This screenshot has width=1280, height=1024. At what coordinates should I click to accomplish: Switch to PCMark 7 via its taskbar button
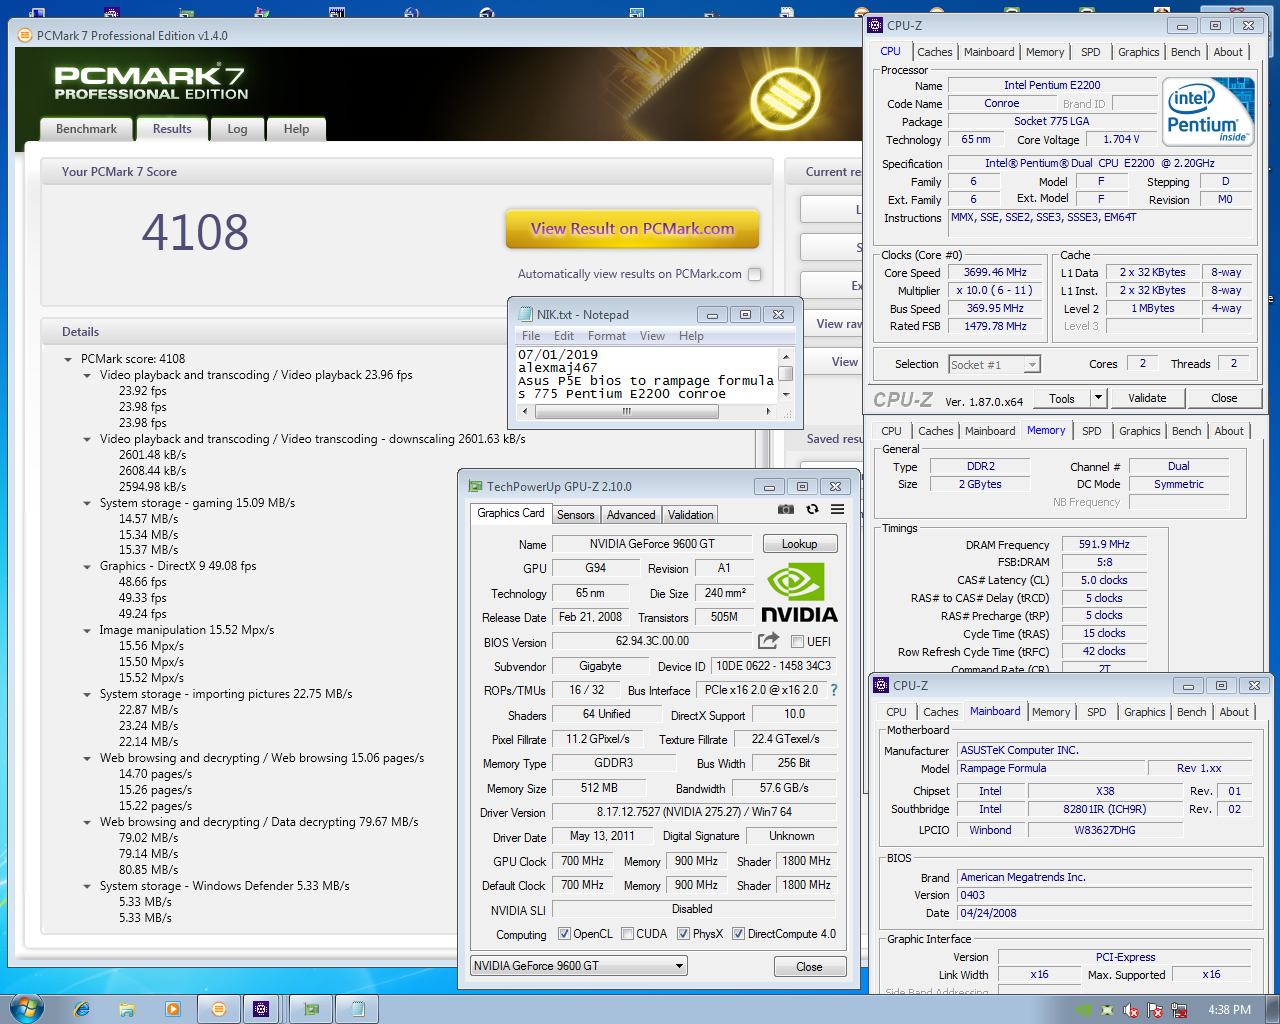(219, 1009)
